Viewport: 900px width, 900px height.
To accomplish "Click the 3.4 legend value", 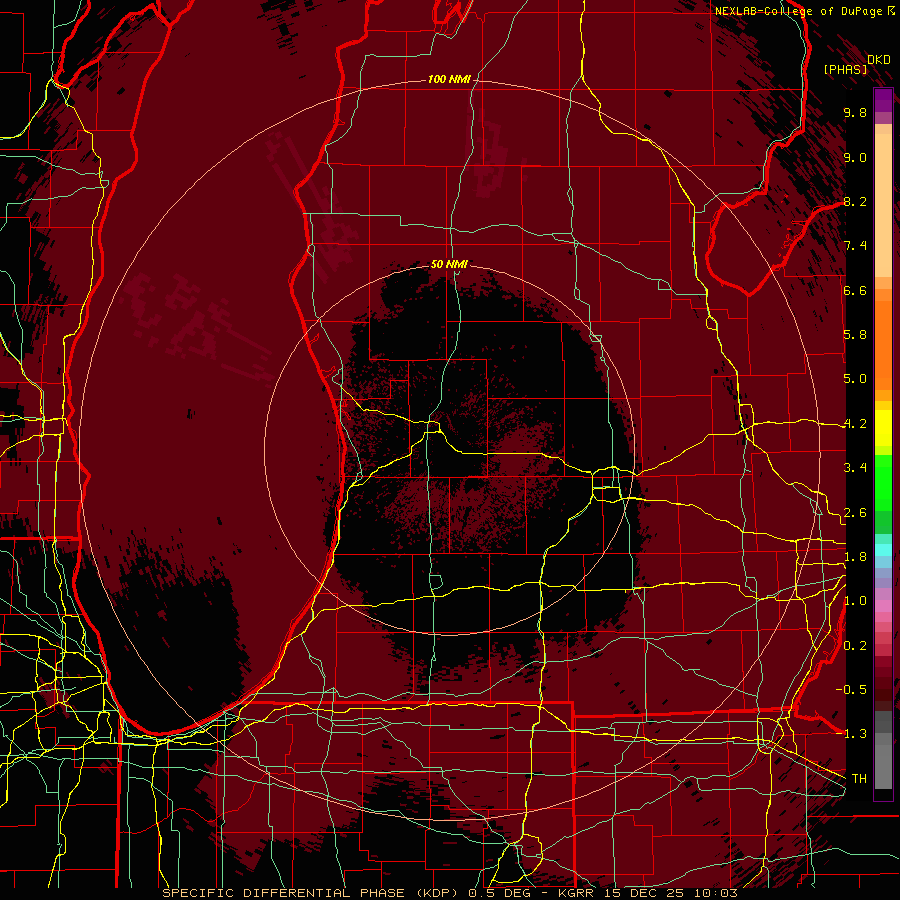I will click(855, 468).
